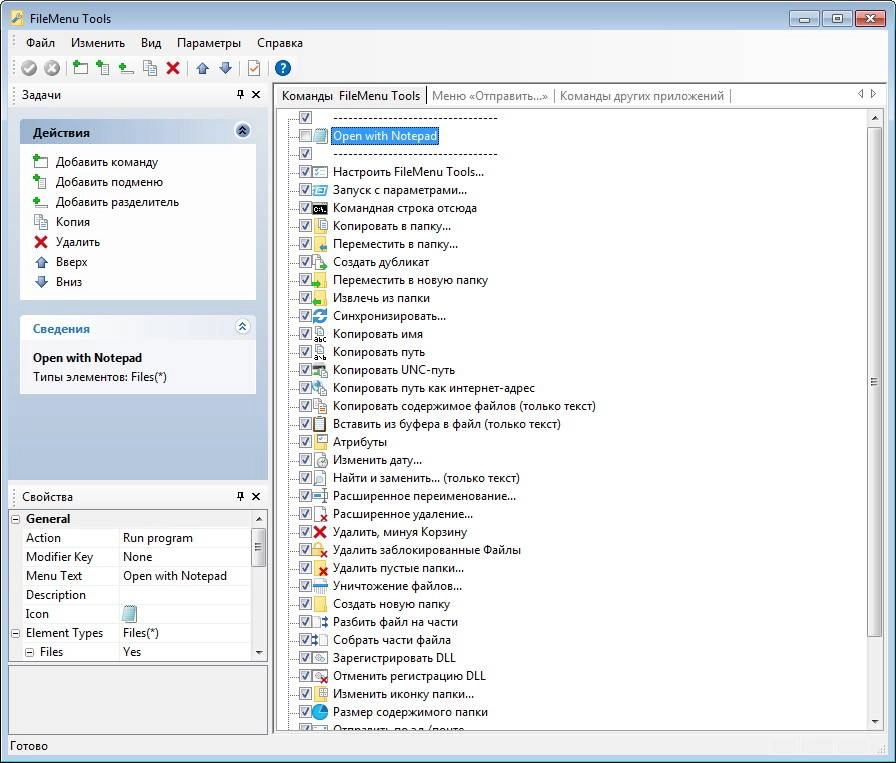Click the red X Delete toolbar icon
This screenshot has width=896, height=763.
click(173, 68)
